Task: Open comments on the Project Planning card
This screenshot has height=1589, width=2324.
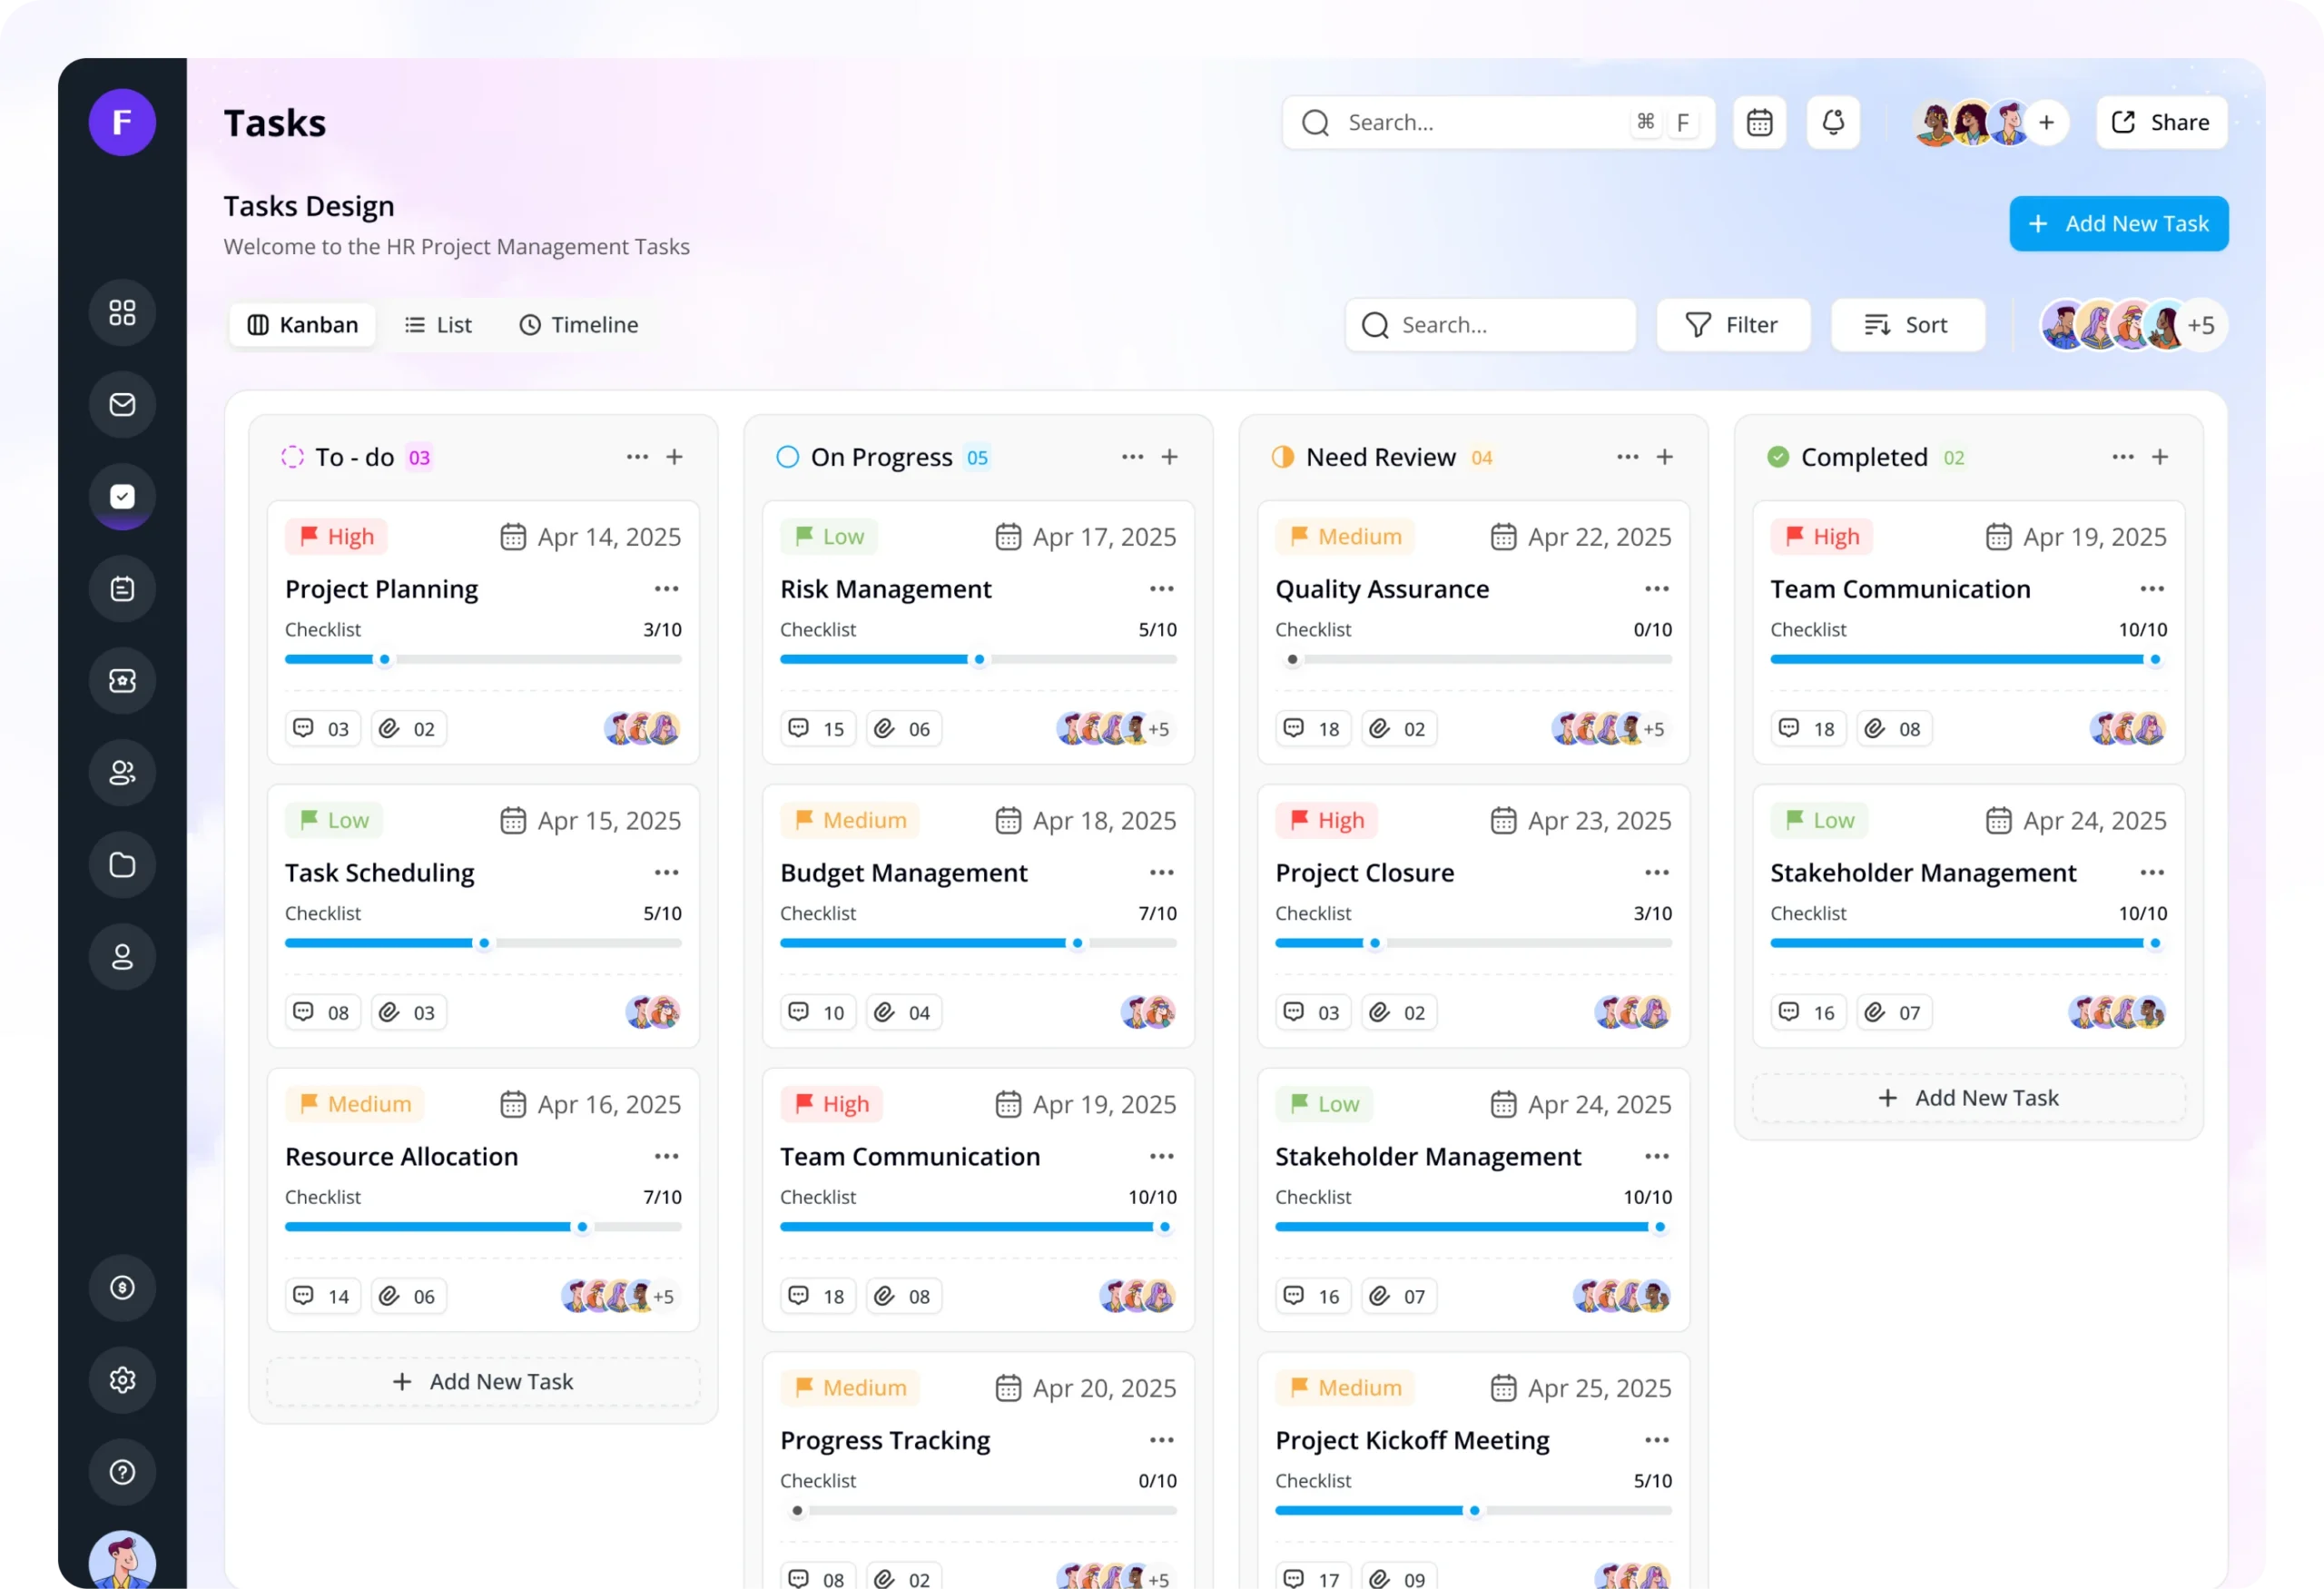Action: [x=322, y=729]
